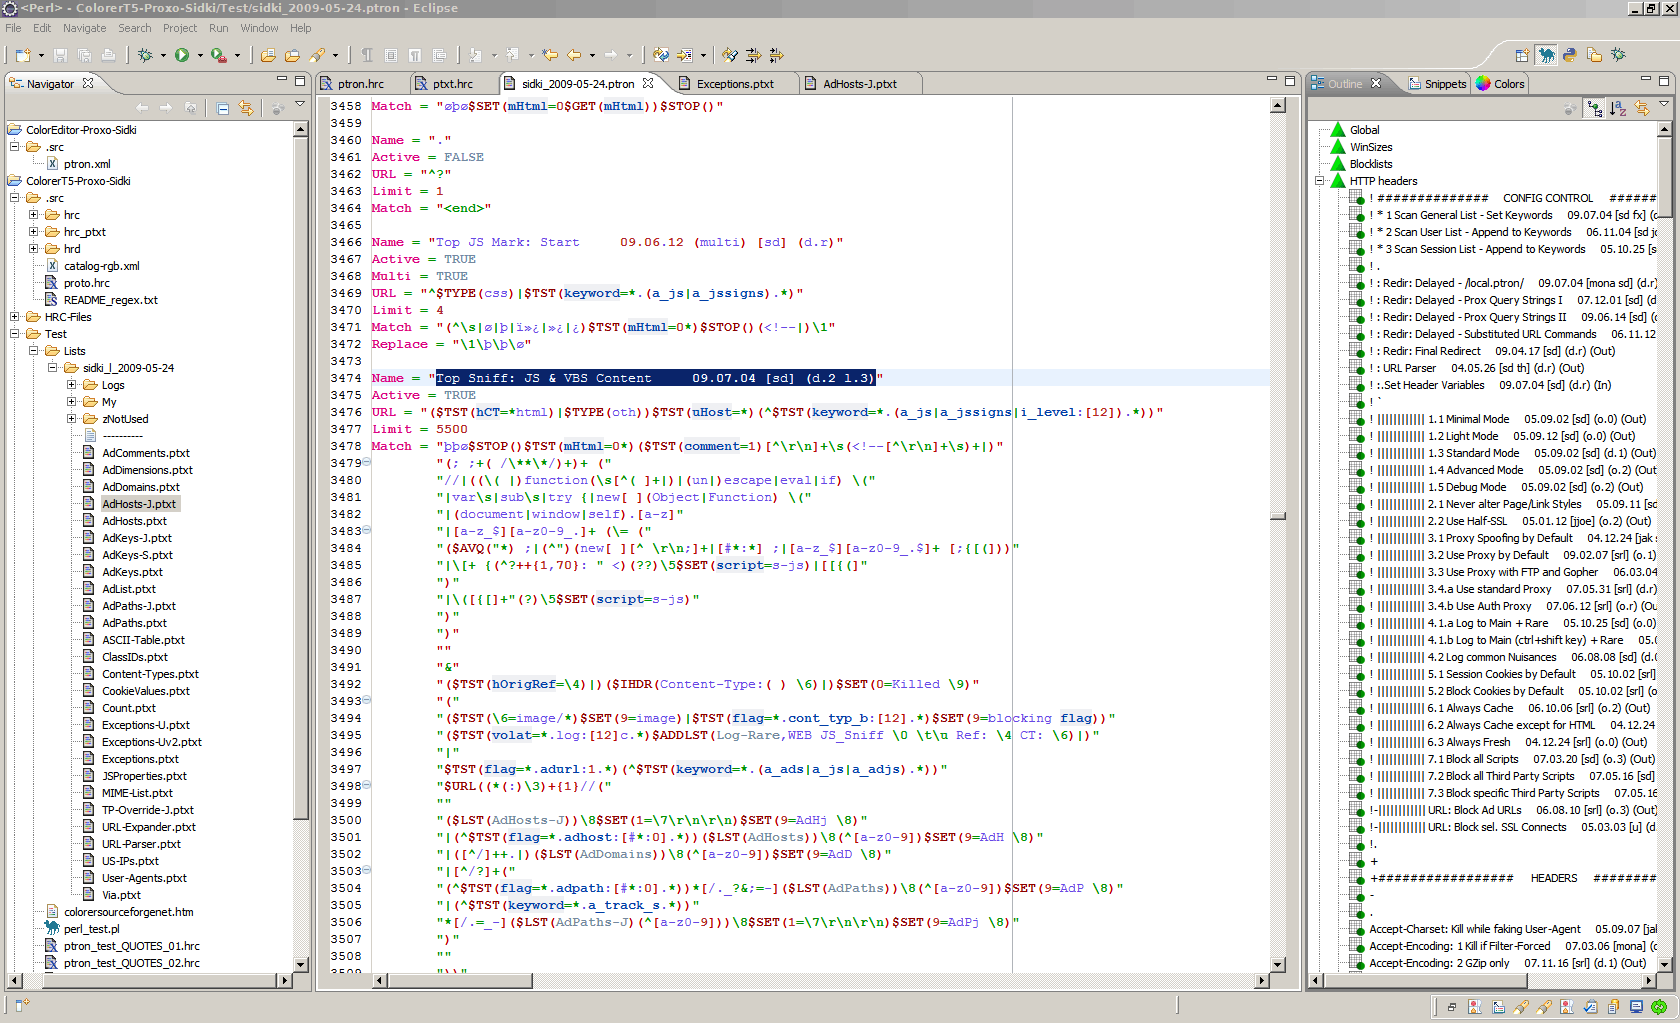Switch to the Exceptions.ptxt editor tab
This screenshot has height=1023, width=1680.
[734, 84]
